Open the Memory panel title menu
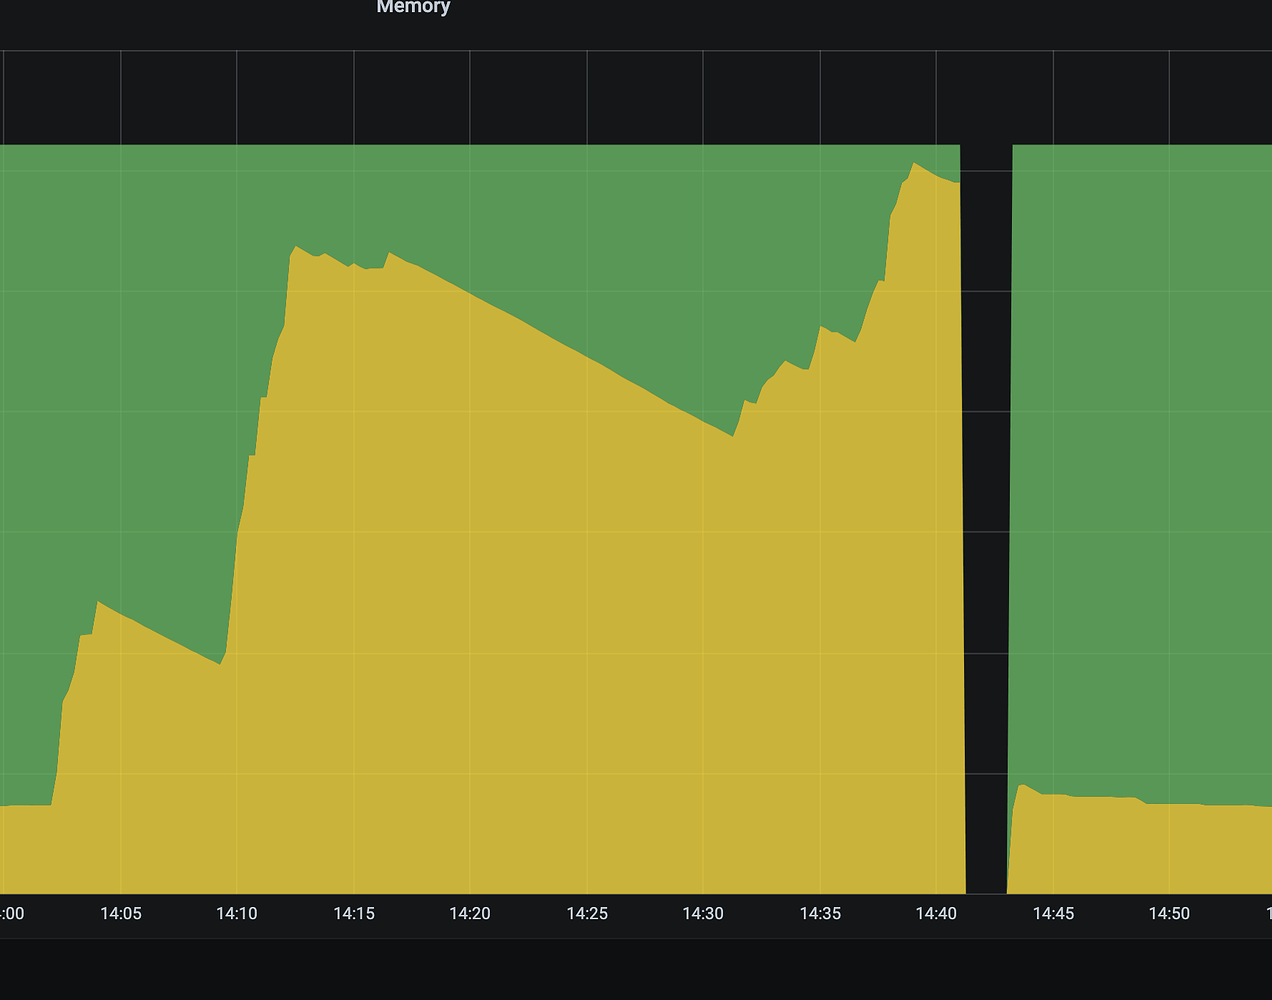 [413, 7]
